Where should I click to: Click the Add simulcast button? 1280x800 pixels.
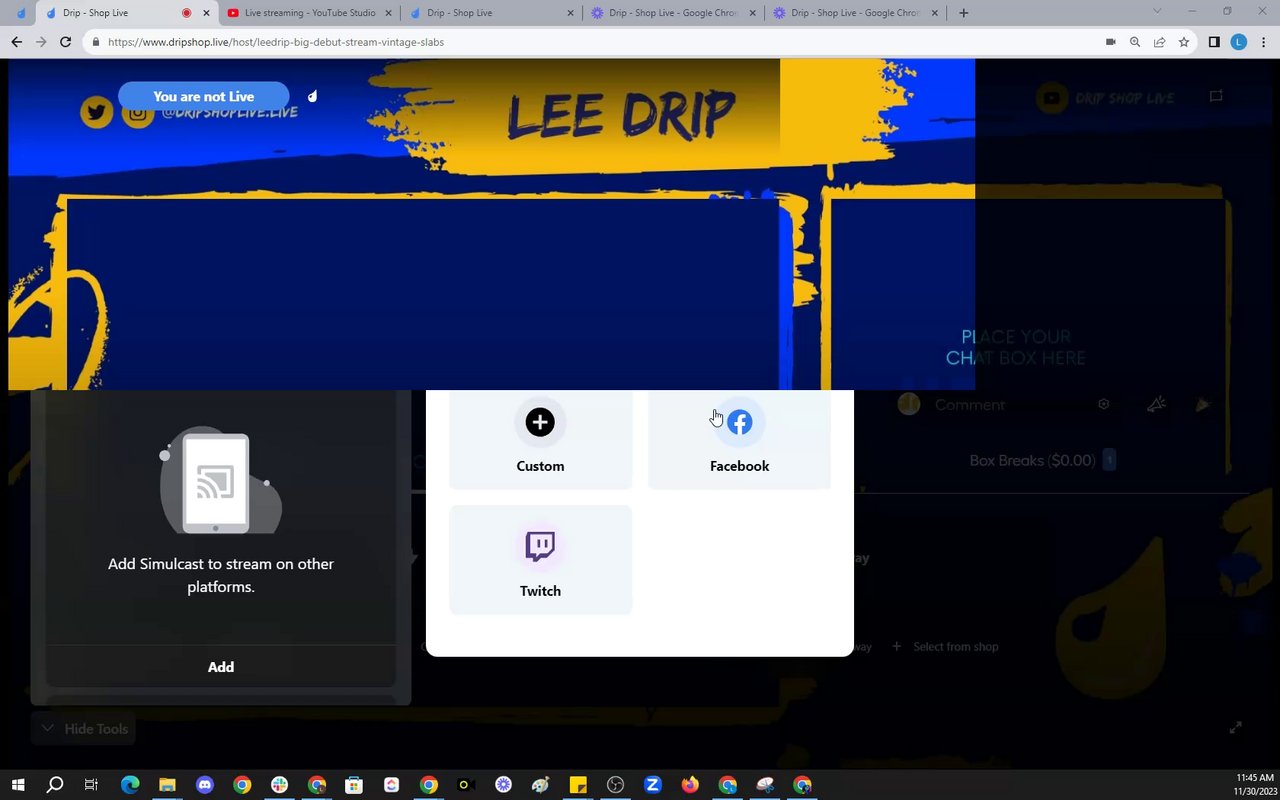221,667
